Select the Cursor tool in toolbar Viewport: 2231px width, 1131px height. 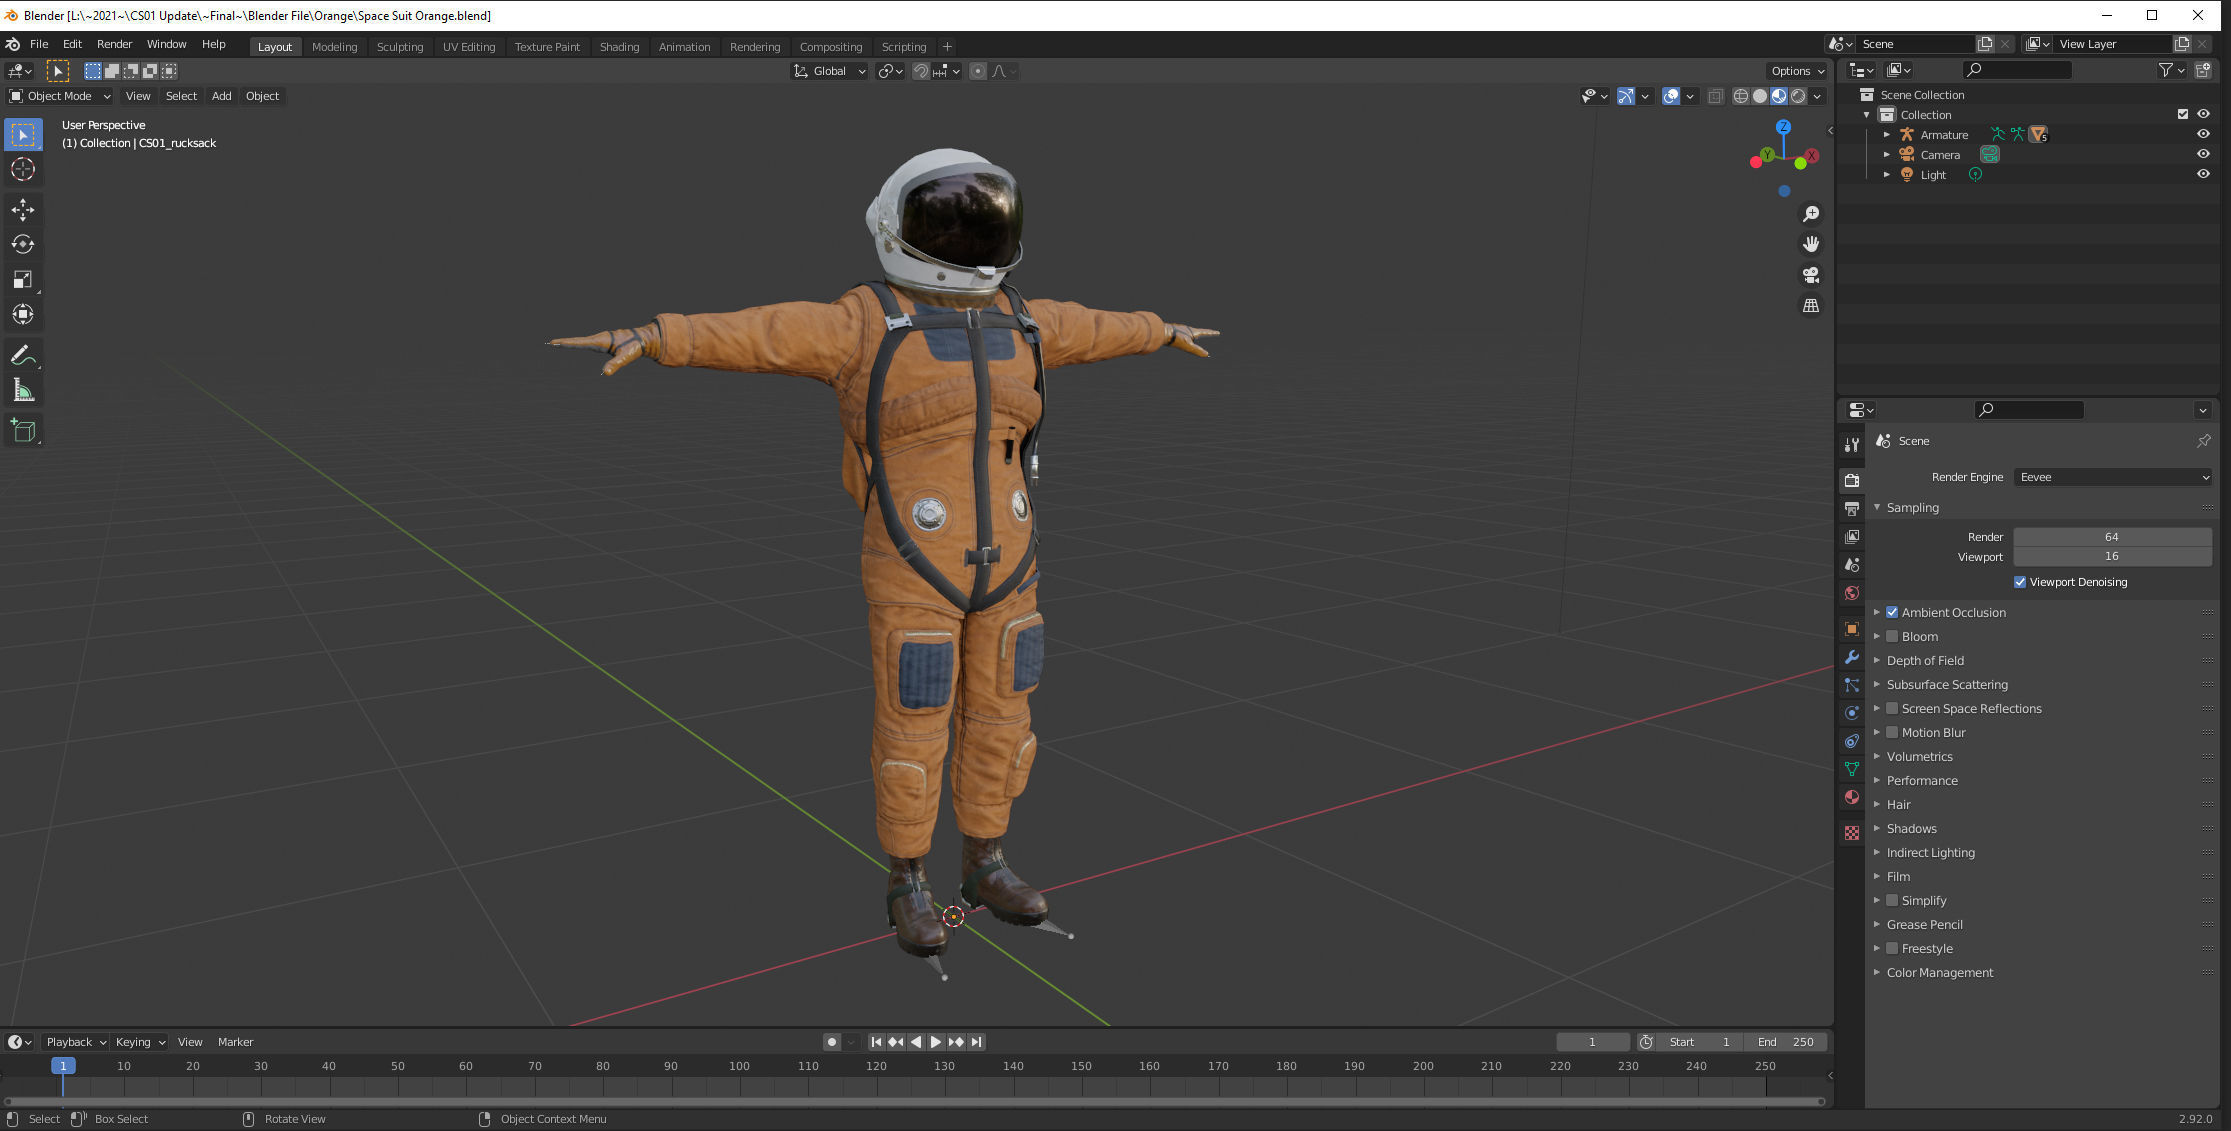click(x=23, y=169)
